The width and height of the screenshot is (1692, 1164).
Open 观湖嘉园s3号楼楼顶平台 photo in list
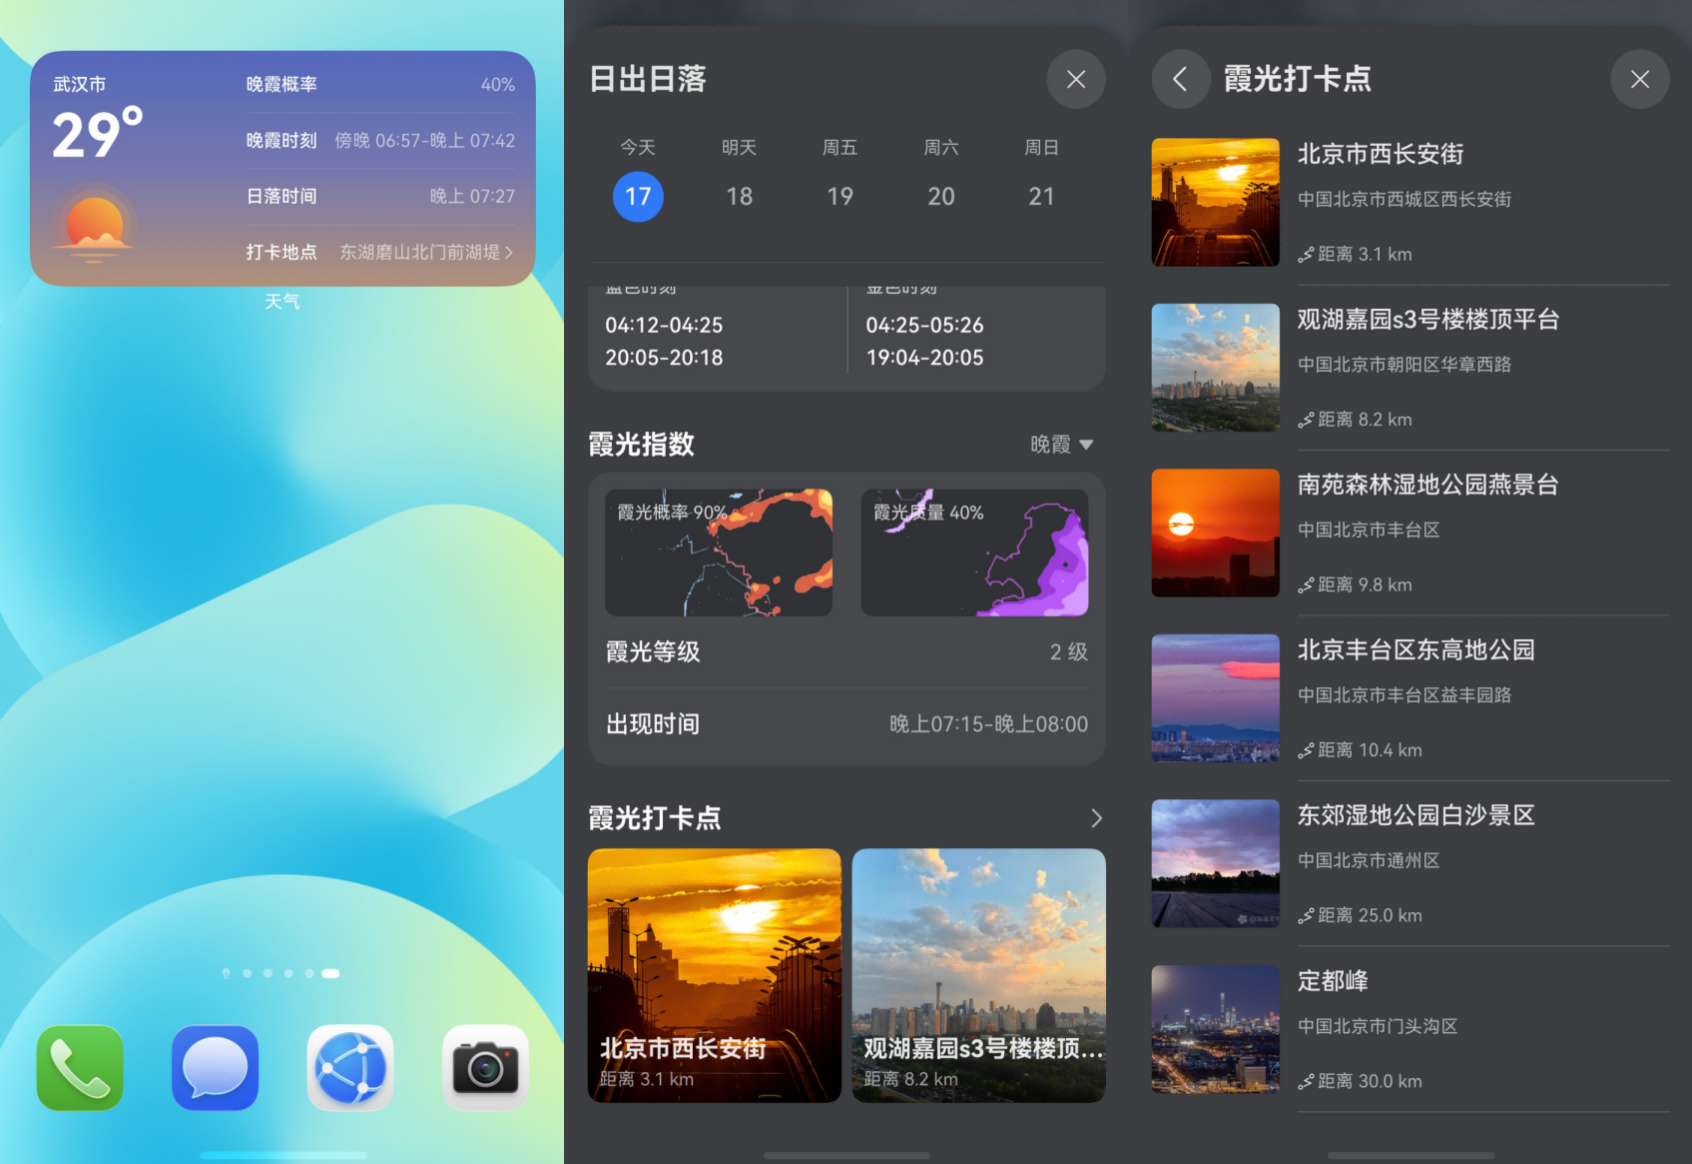(x=1216, y=367)
